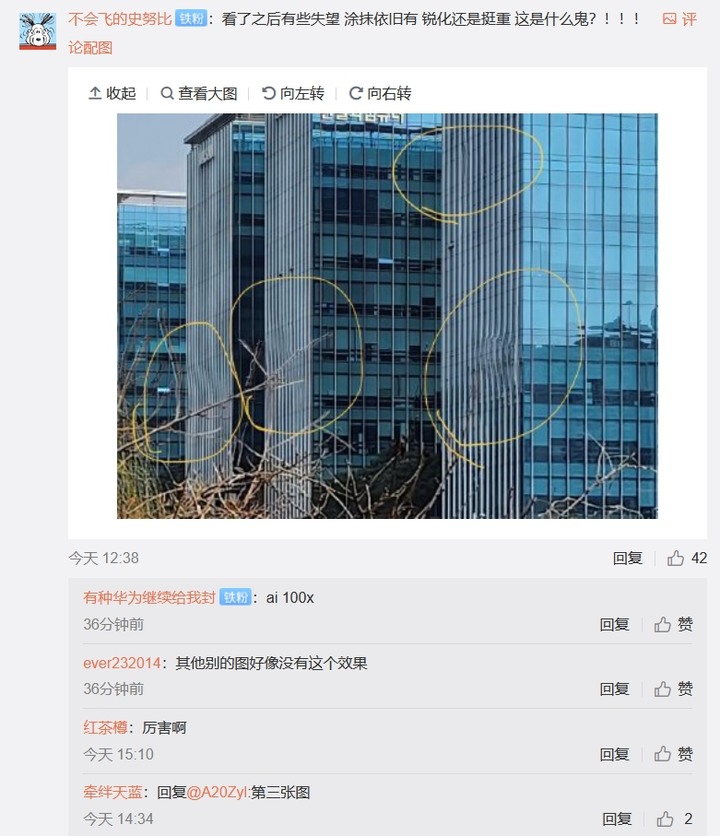The width and height of the screenshot is (720, 836).
Task: Open profile of 有种华为继续给我封
Action: [x=149, y=598]
